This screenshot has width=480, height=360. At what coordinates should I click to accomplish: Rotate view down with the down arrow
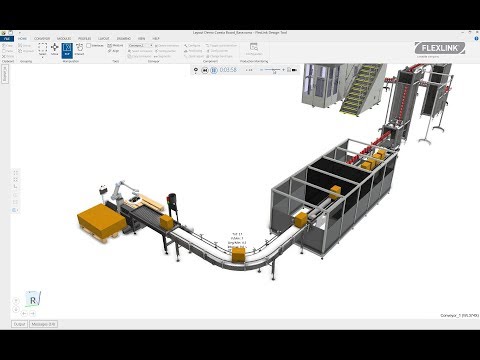(16, 309)
